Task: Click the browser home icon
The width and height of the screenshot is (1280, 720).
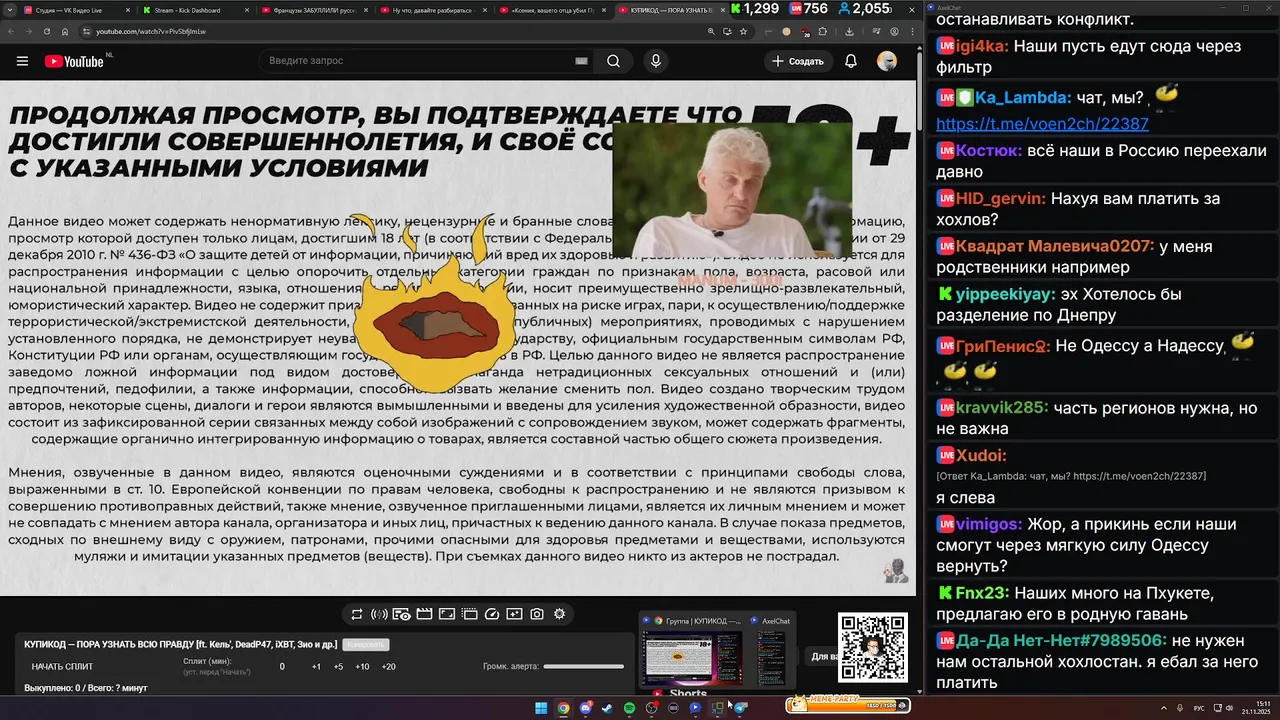Action: coord(65,31)
